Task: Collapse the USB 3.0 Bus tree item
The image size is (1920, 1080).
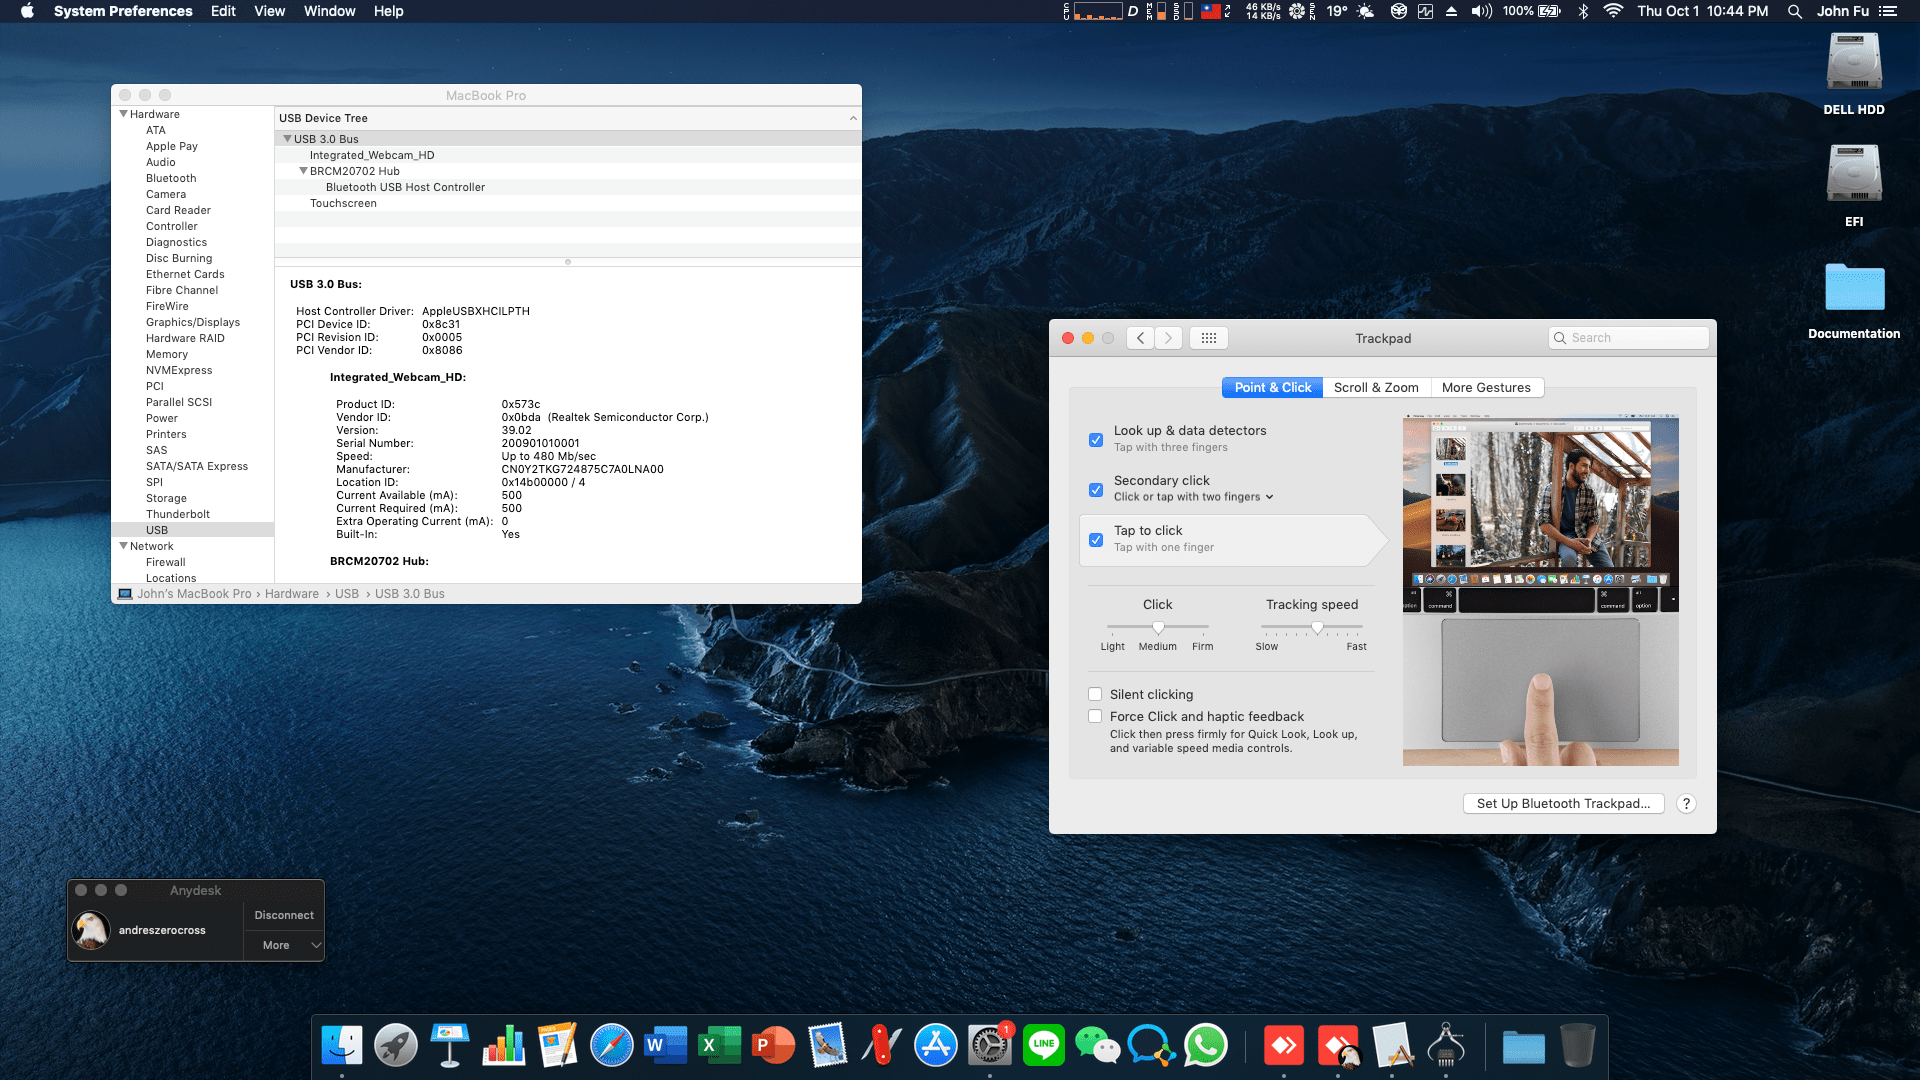Action: pos(288,138)
